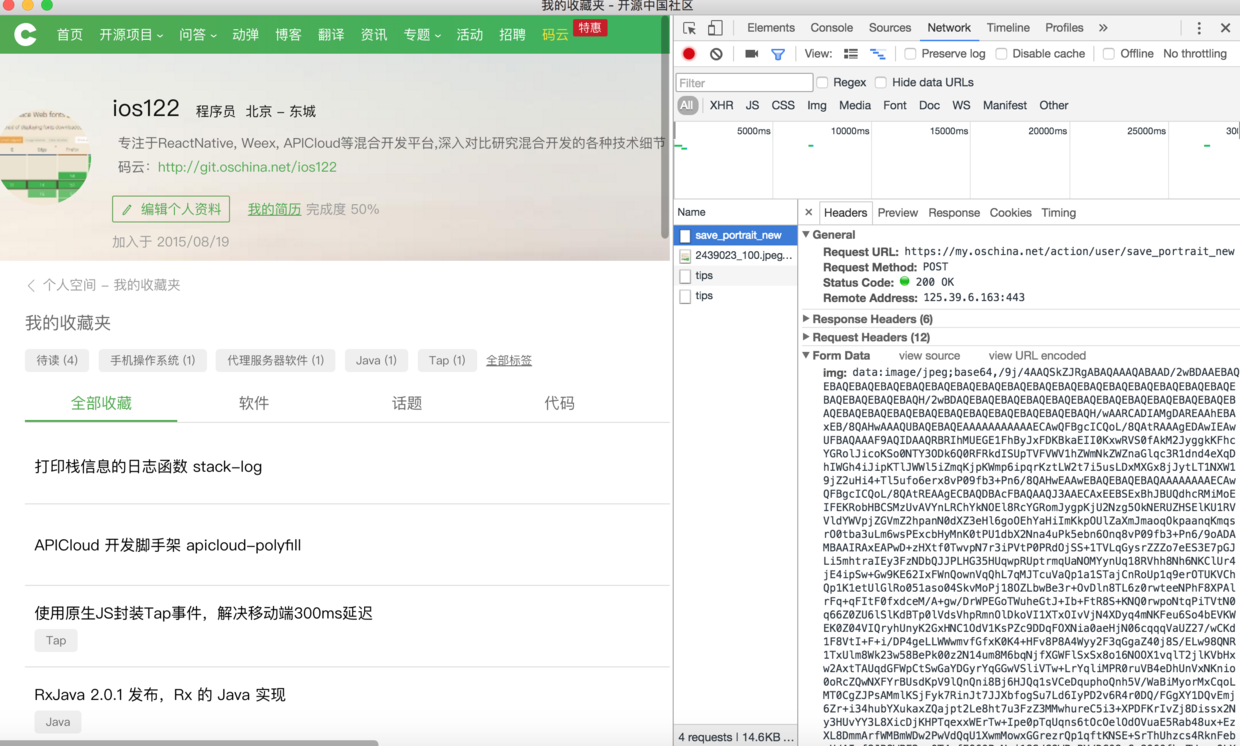
Task: Enable Regex filter checkbox
Action: (822, 82)
